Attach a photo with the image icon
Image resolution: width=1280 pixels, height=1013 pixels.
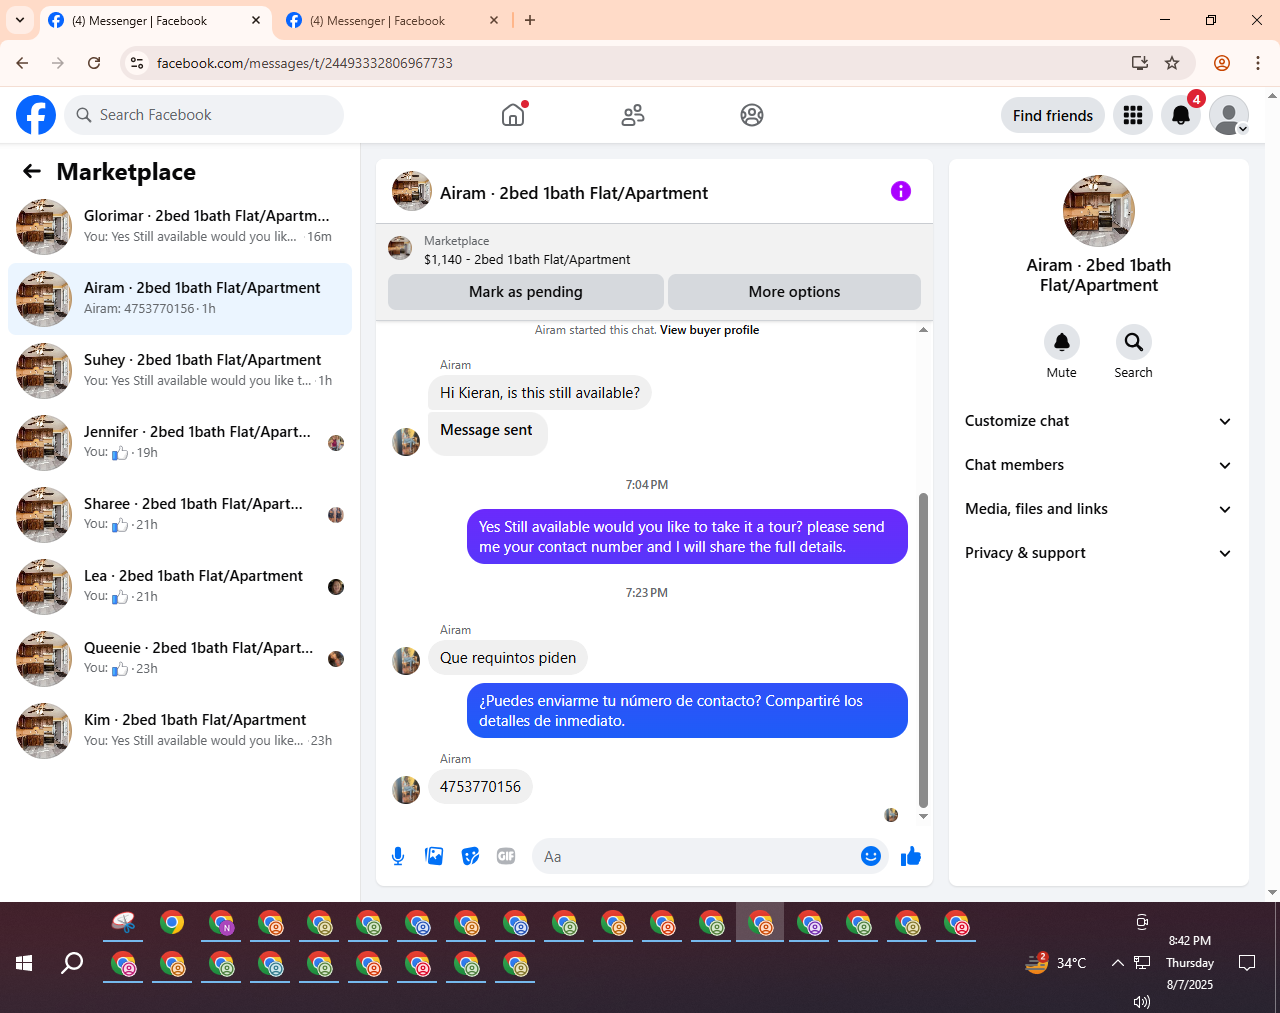tap(434, 856)
